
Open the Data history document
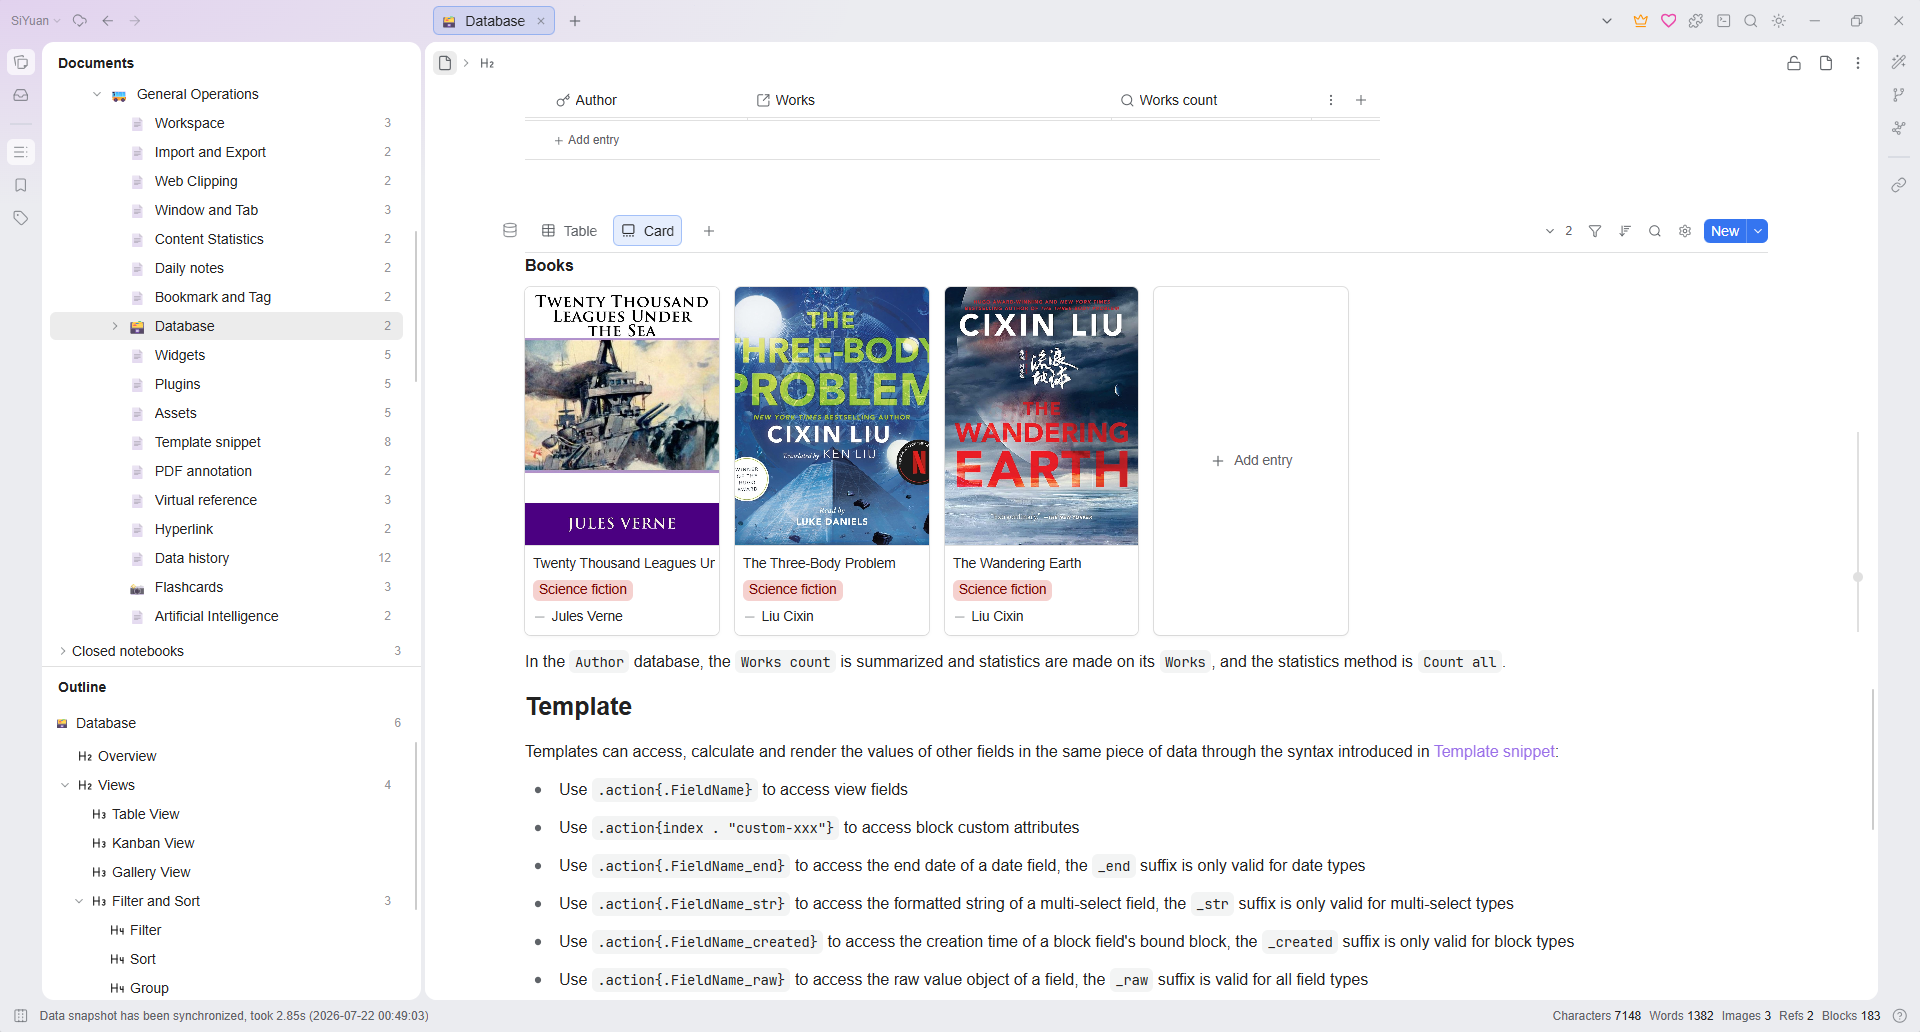pos(227,558)
